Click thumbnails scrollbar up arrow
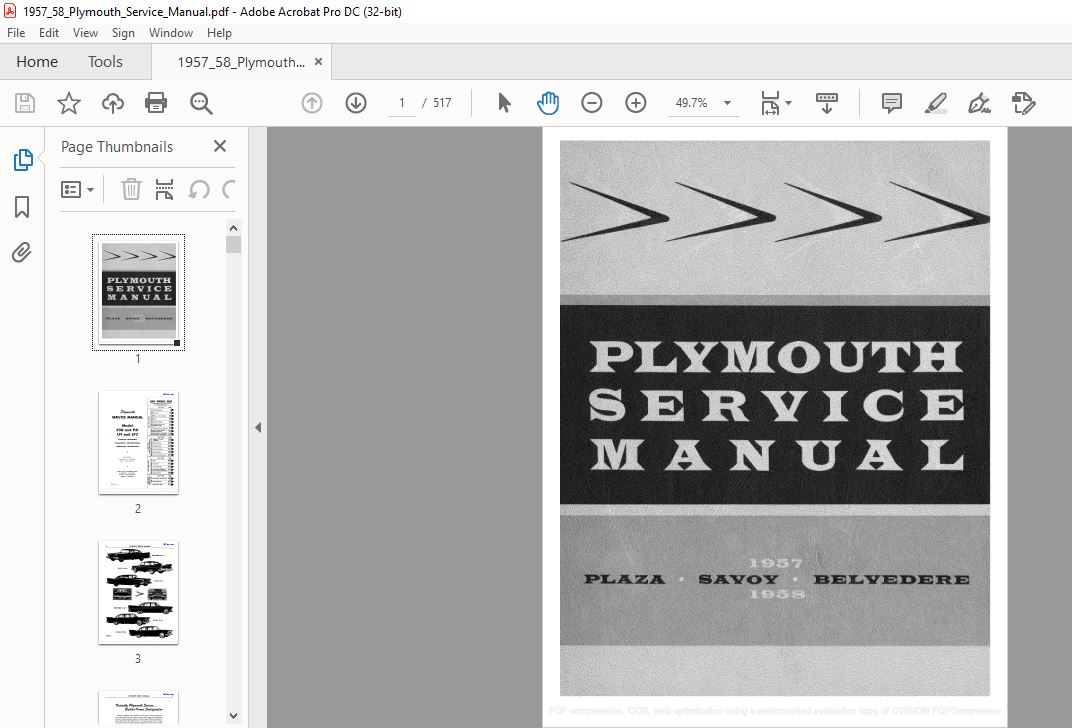 [x=234, y=228]
